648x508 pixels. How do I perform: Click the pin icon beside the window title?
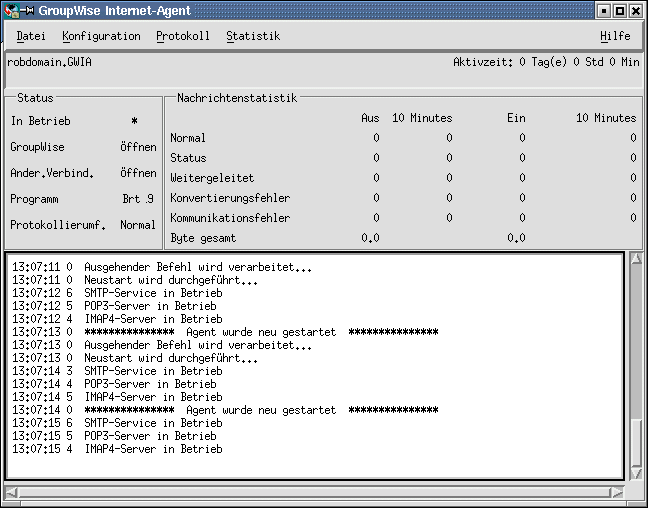pyautogui.click(x=28, y=10)
